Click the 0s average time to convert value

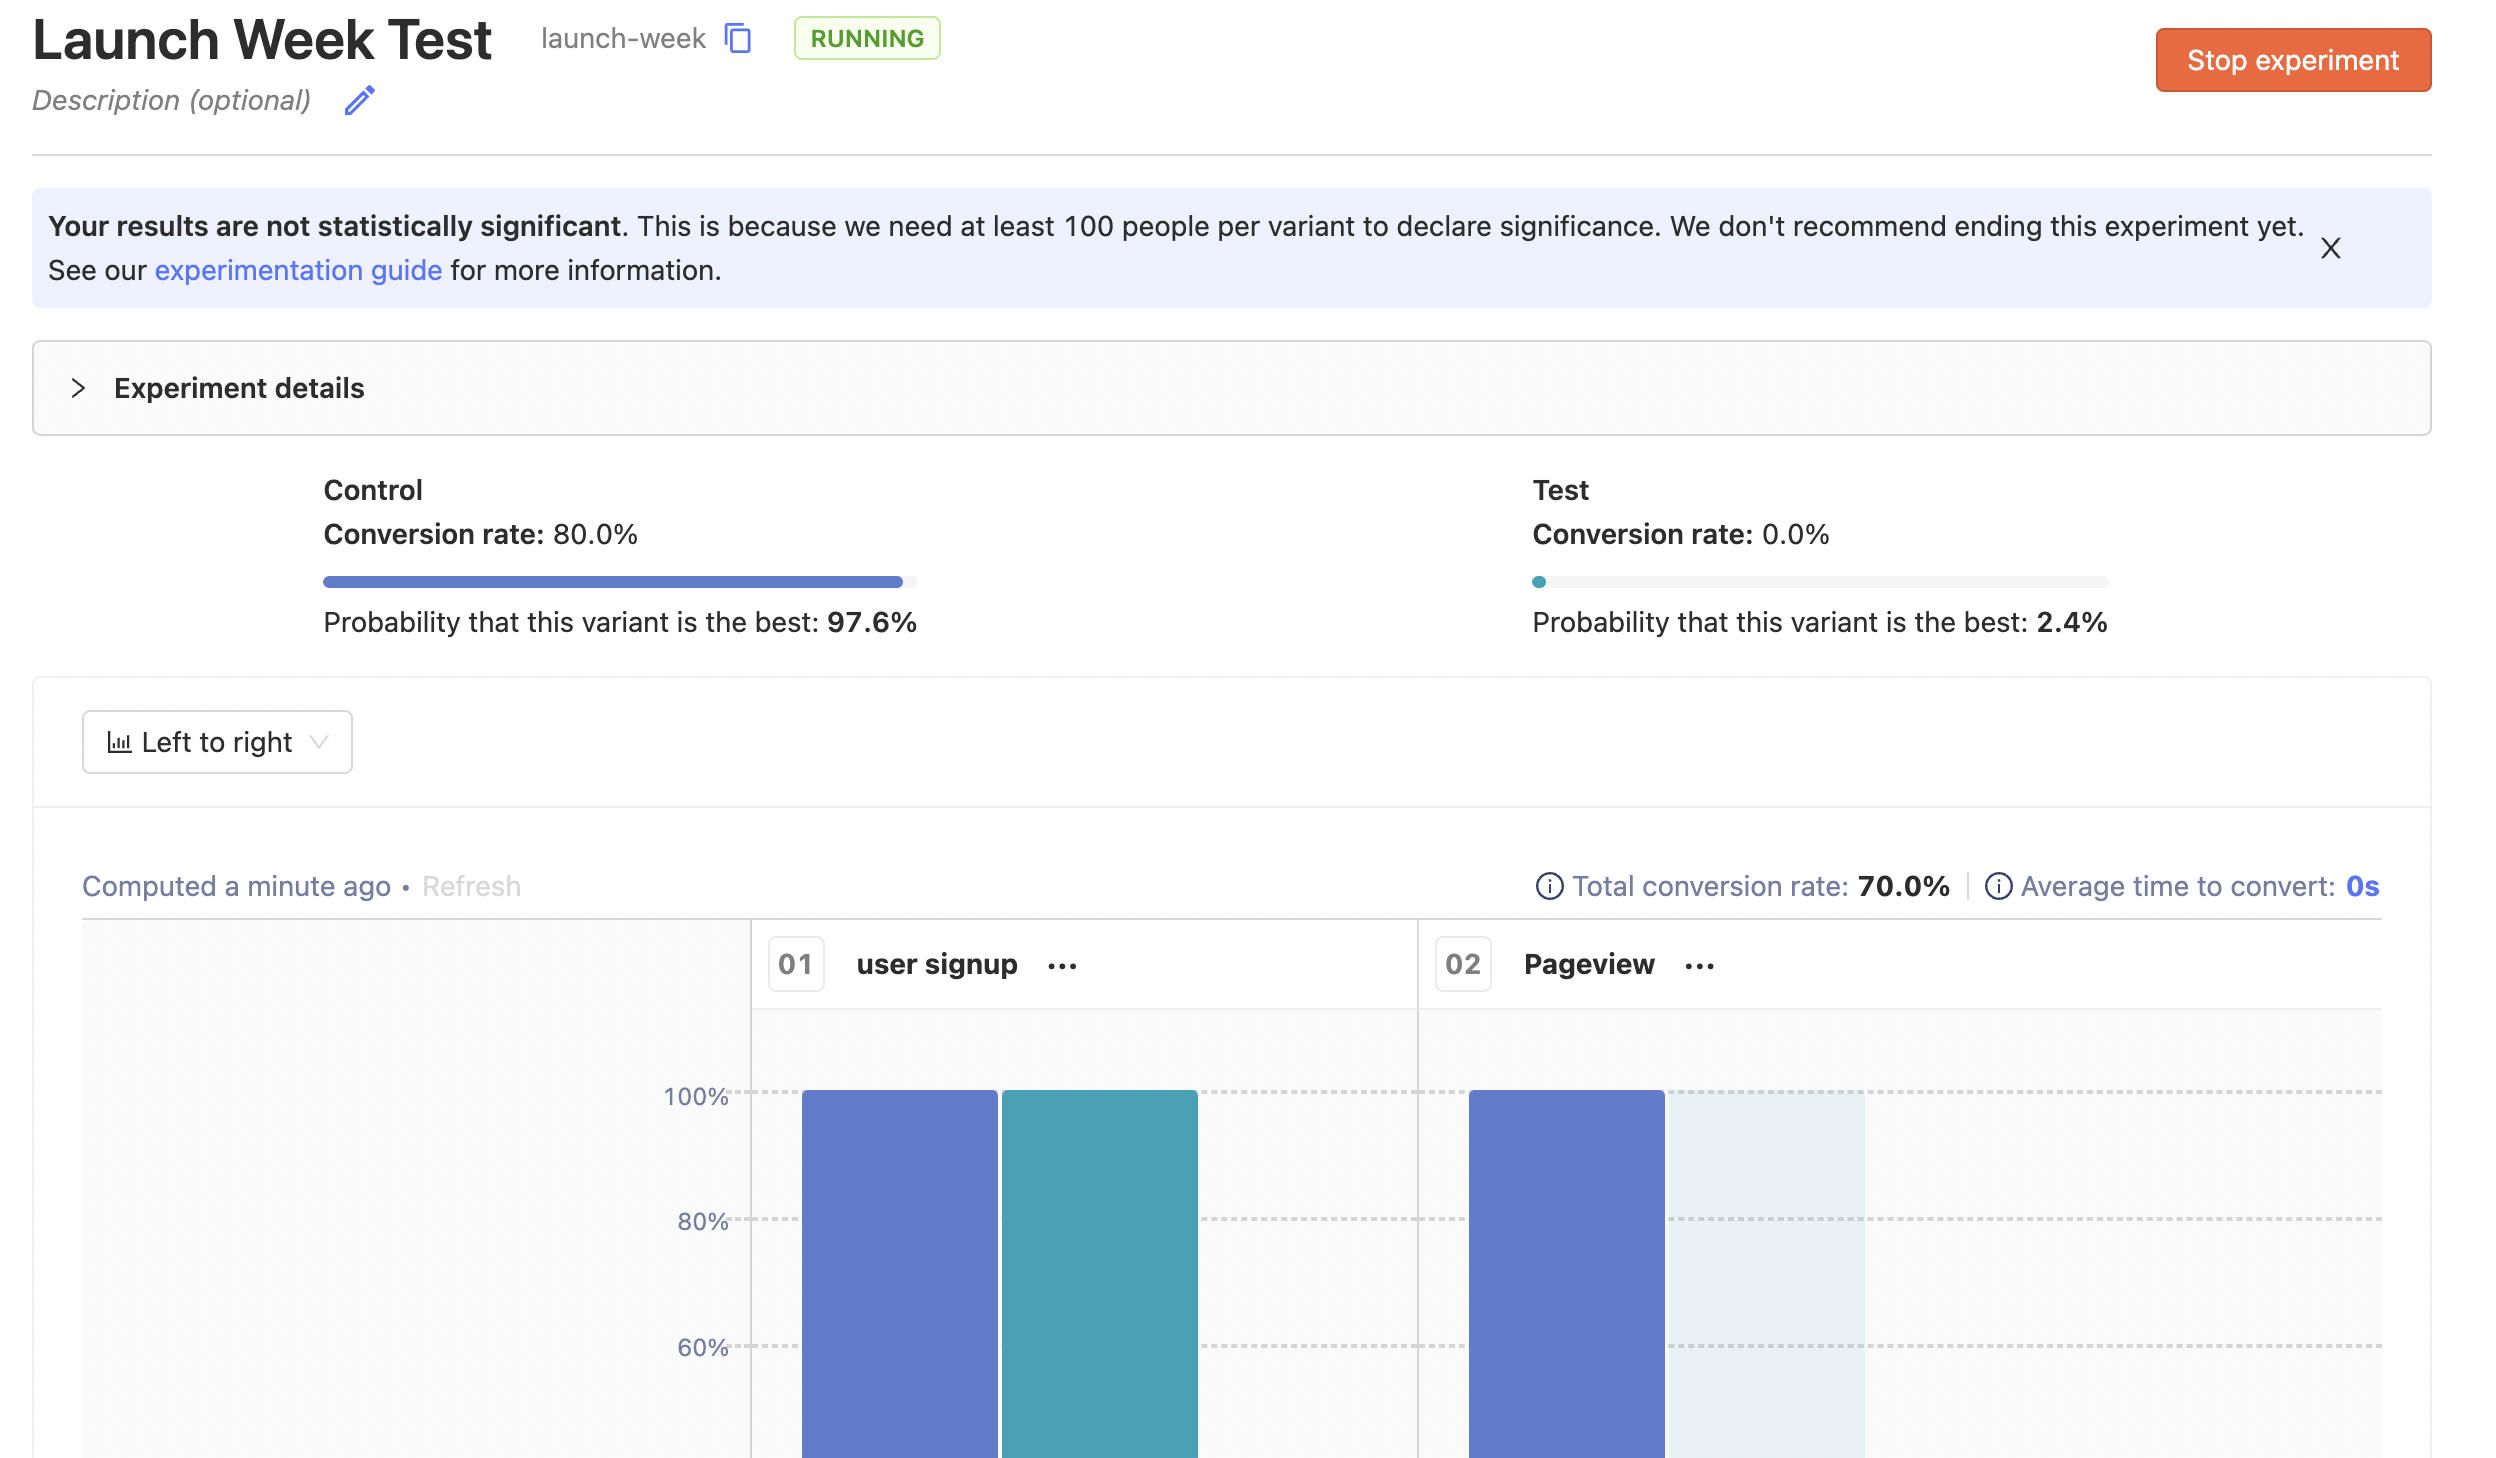click(x=2362, y=886)
